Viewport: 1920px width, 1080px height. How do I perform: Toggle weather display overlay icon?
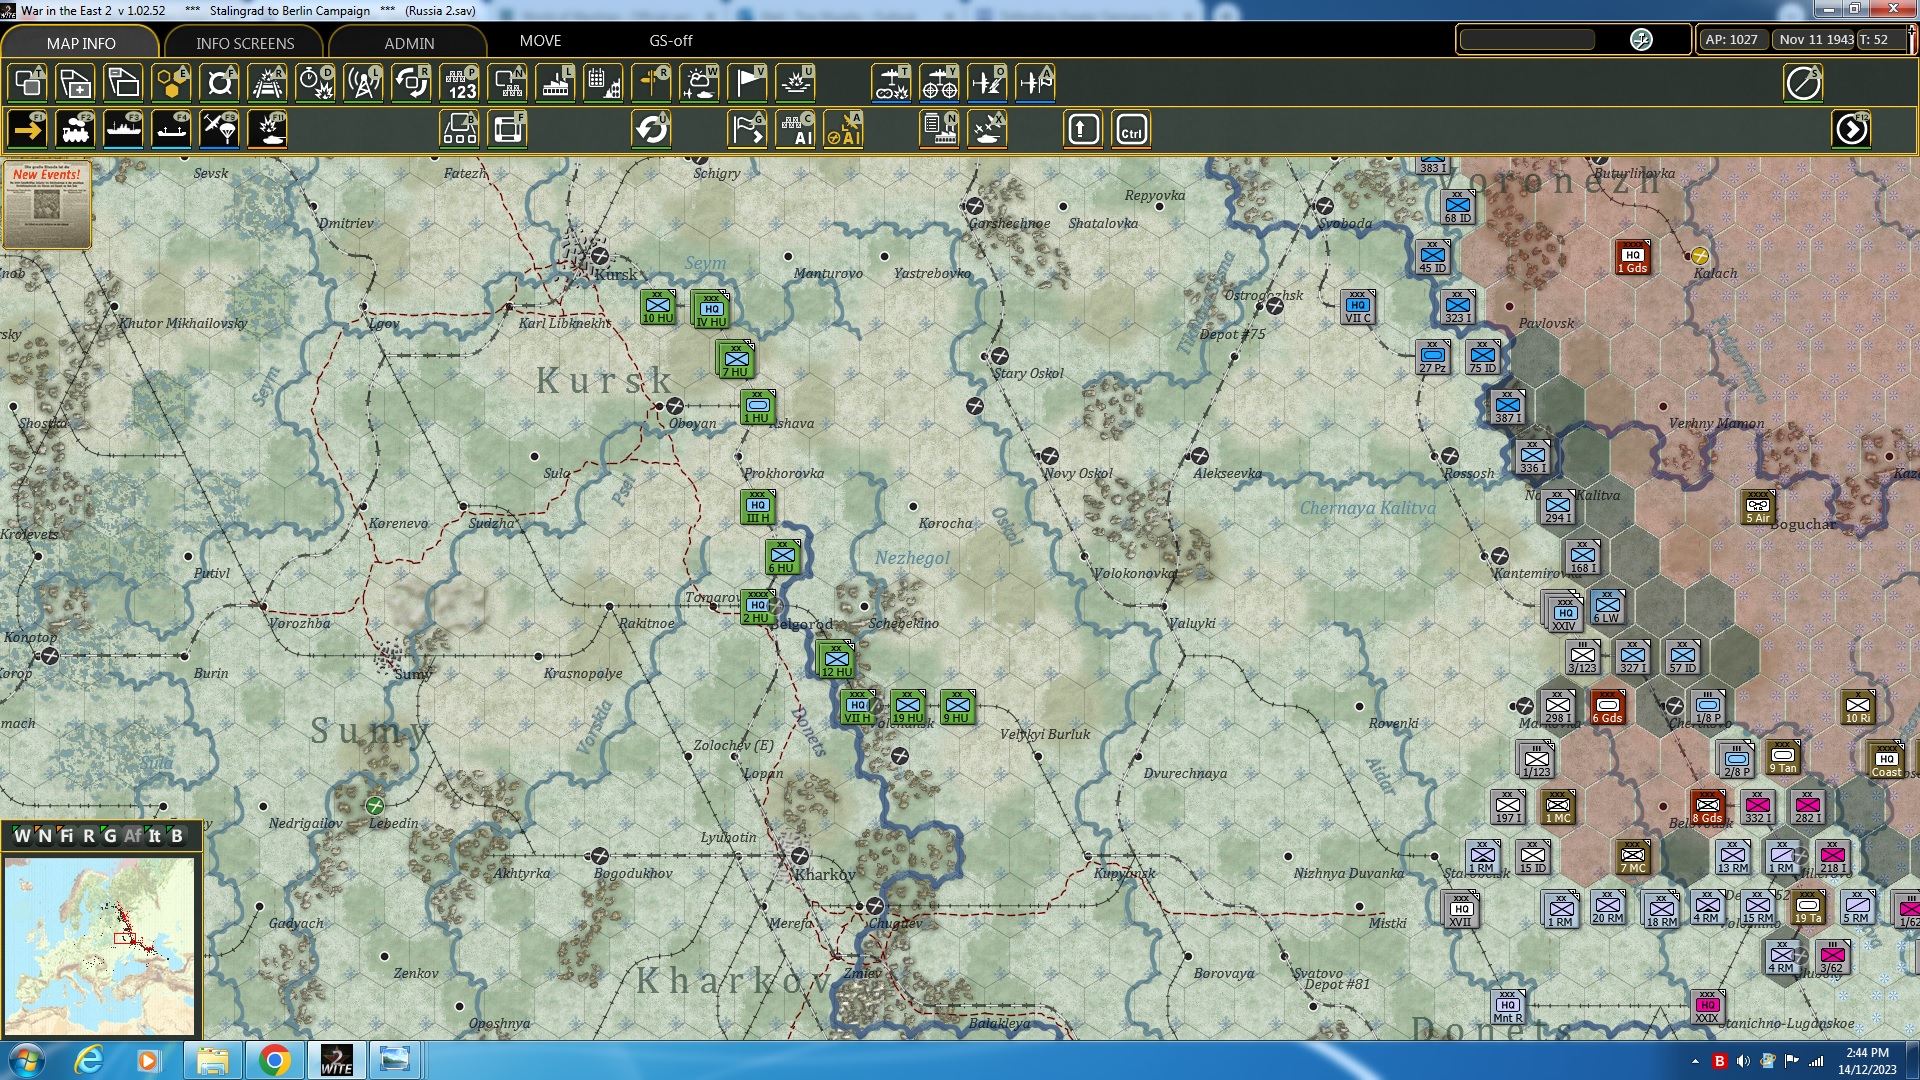[699, 83]
